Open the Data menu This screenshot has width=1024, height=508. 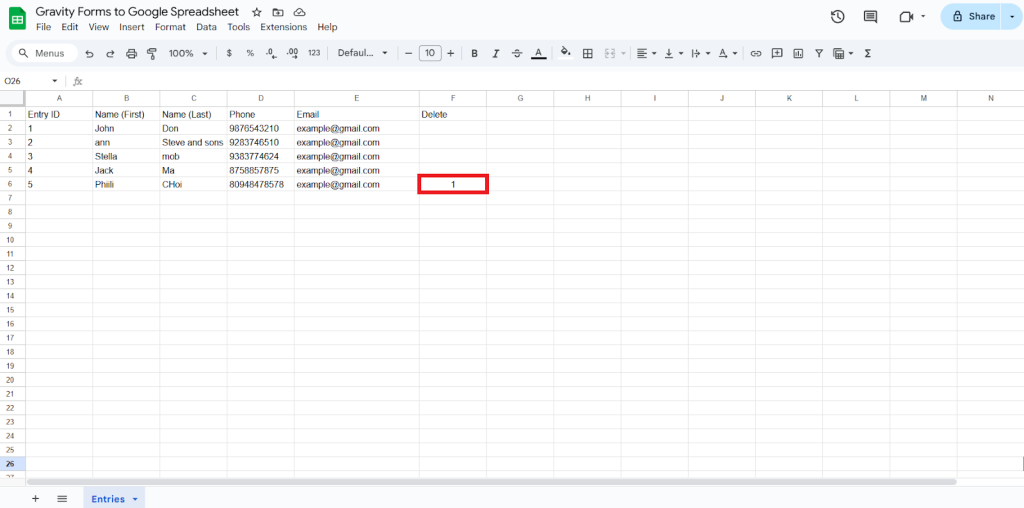click(x=206, y=27)
